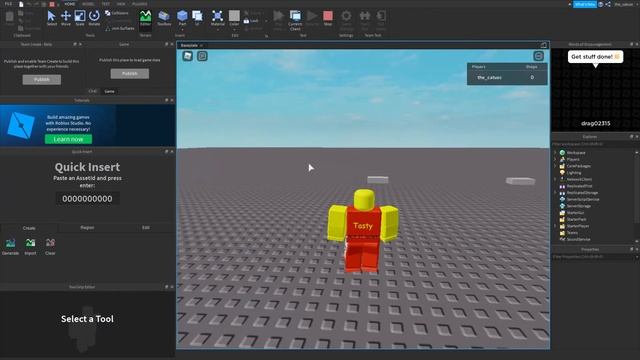Open the in-game chat icon

pyautogui.click(x=202, y=56)
